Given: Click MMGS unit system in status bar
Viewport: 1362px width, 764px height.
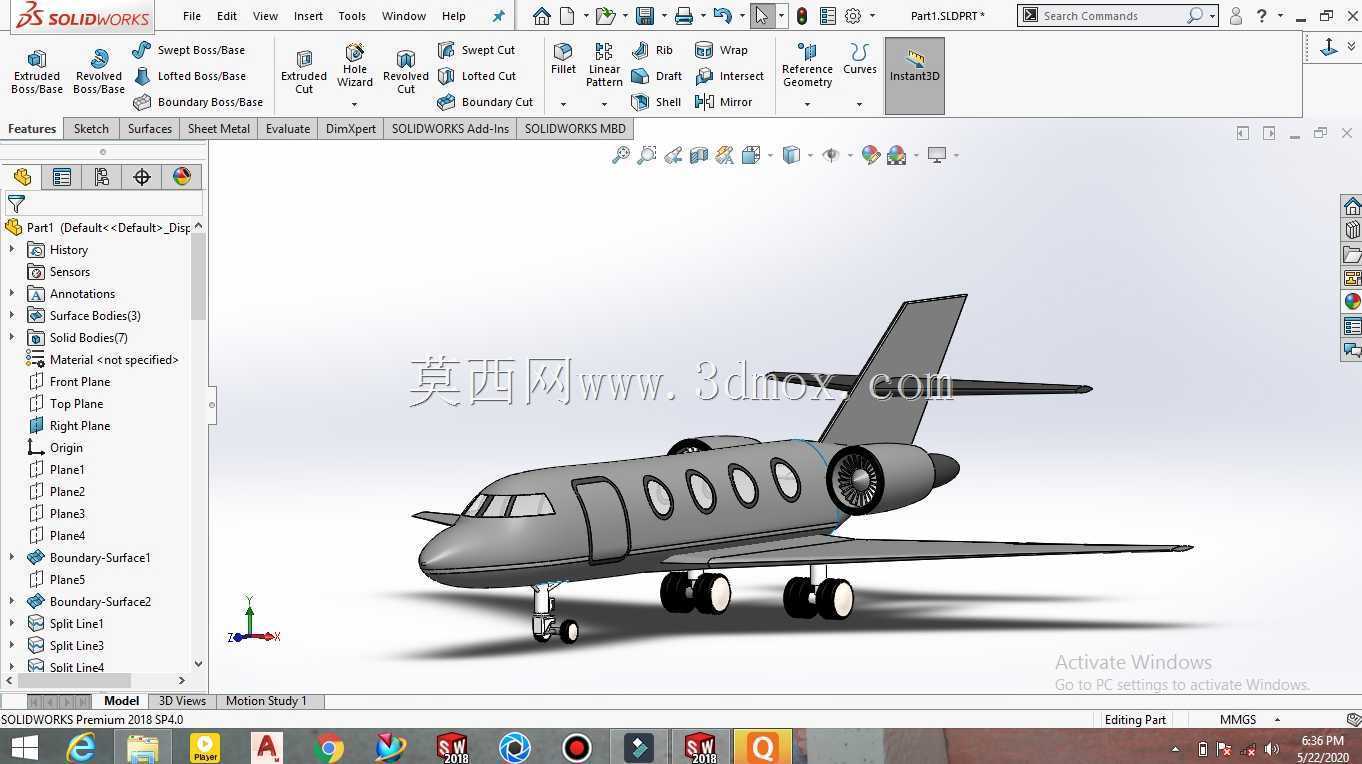Looking at the screenshot, I should [1238, 719].
